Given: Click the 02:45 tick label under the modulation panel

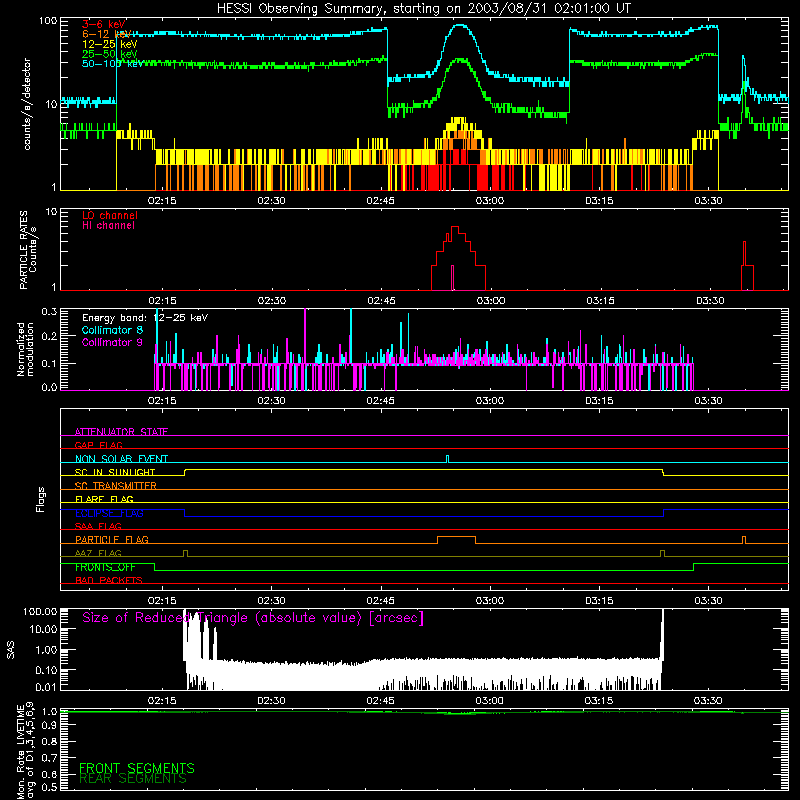Looking at the screenshot, I should pos(381,401).
